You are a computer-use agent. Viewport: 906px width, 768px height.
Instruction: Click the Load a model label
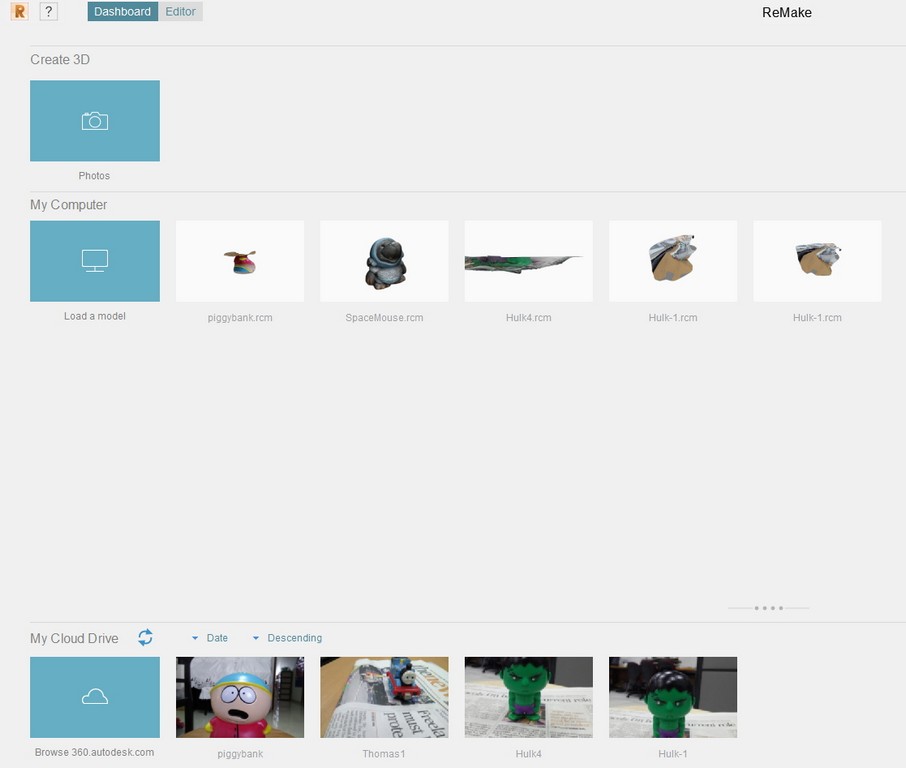95,316
